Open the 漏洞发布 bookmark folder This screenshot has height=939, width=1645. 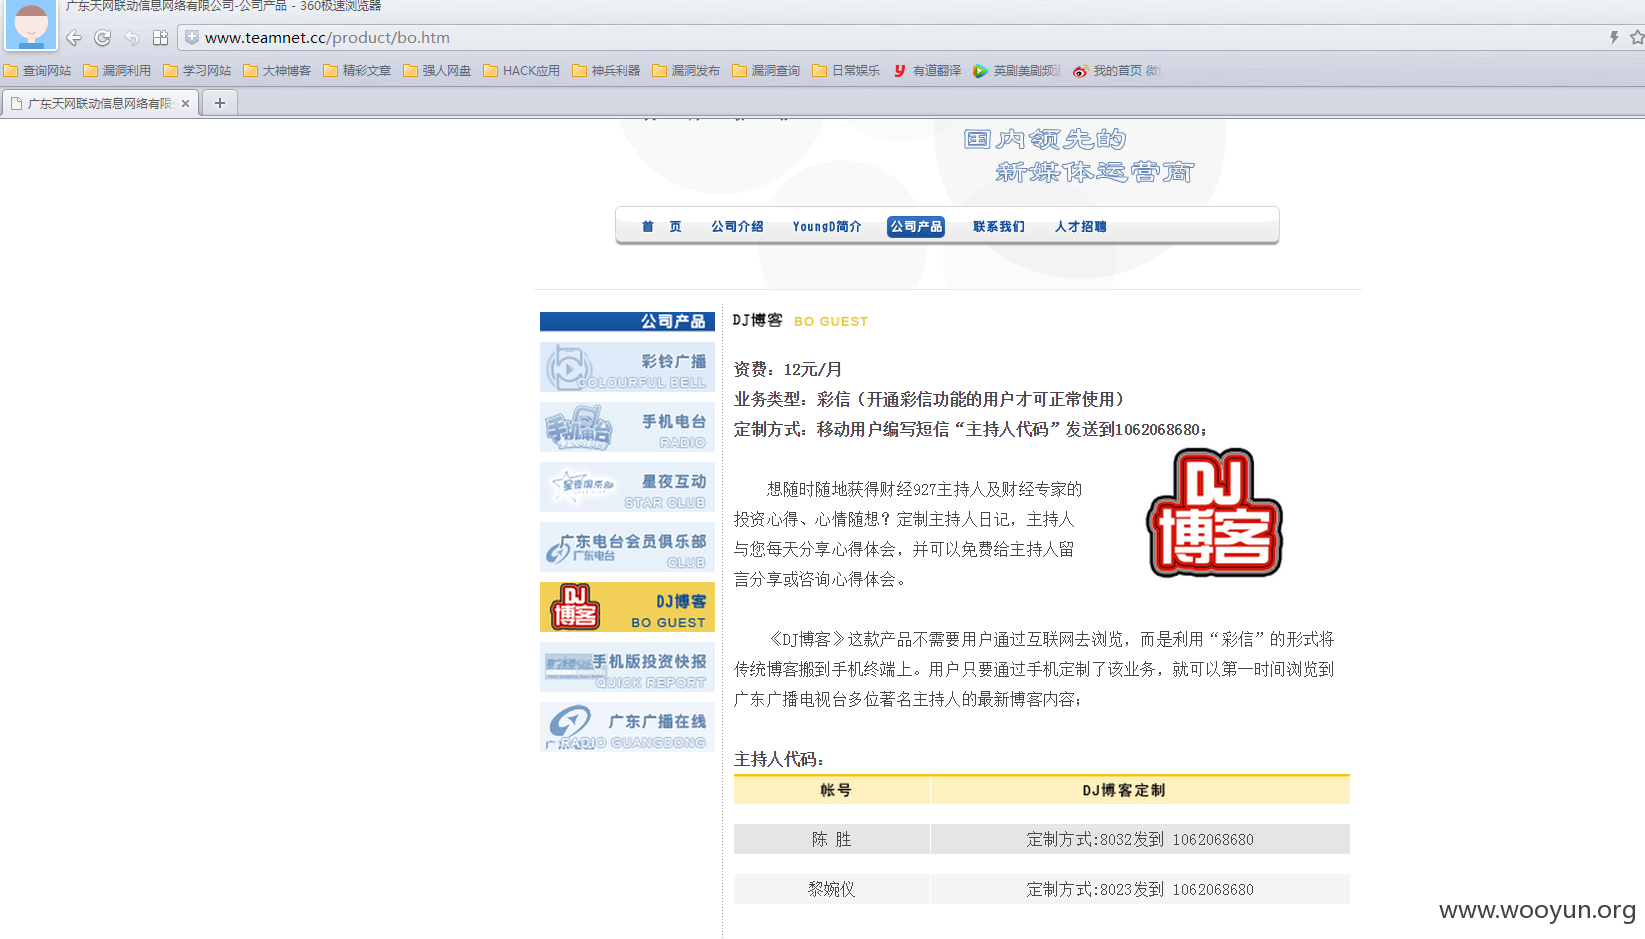686,71
